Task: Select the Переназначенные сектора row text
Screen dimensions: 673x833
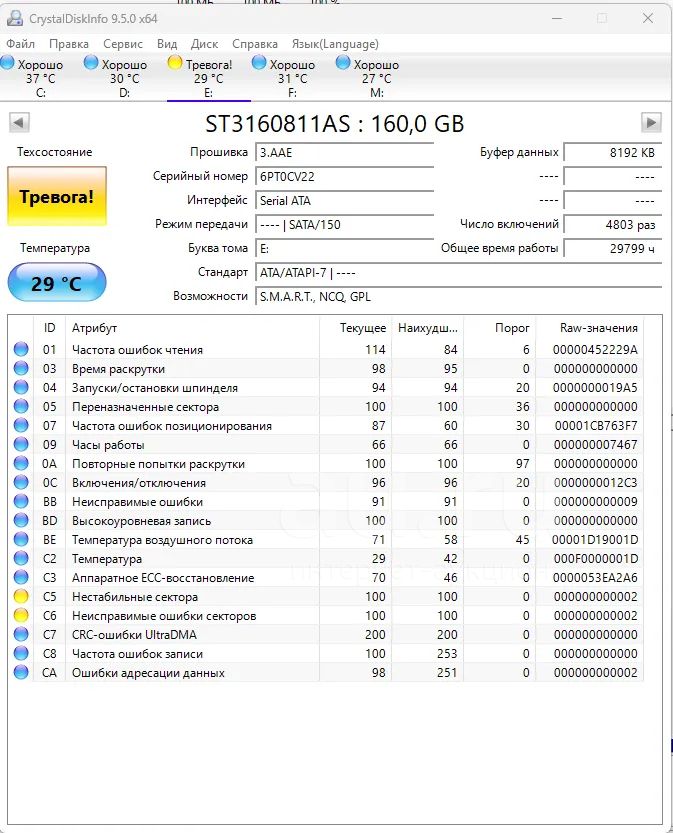Action: 146,407
